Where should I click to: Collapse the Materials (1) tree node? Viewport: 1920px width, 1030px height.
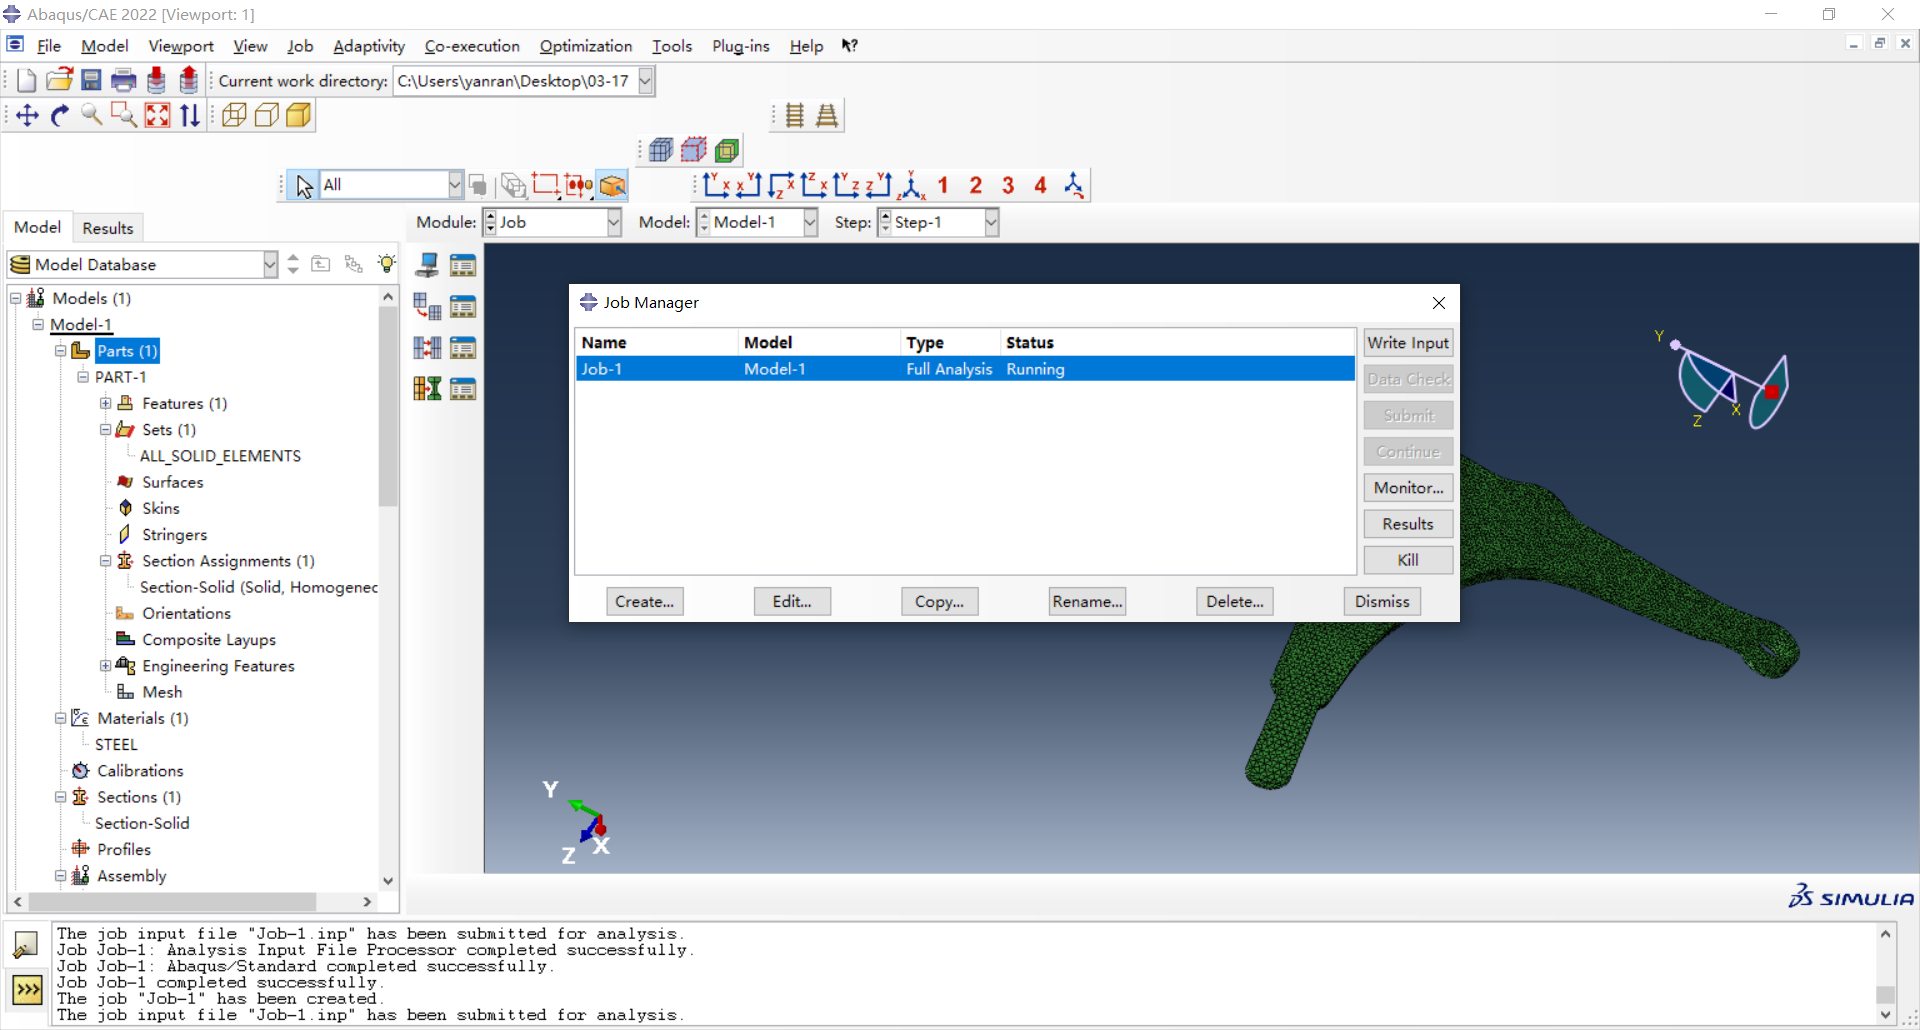[61, 718]
